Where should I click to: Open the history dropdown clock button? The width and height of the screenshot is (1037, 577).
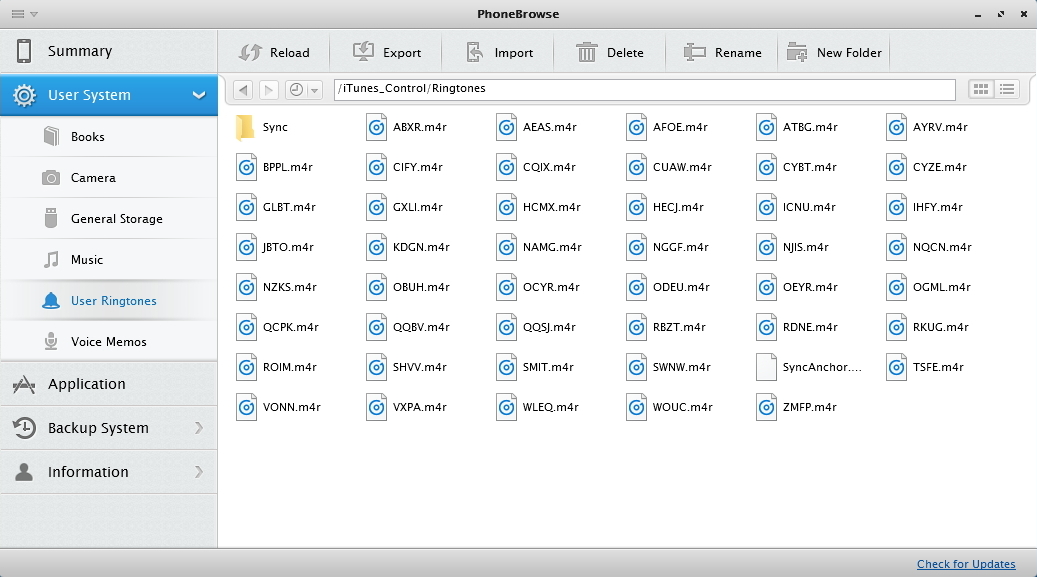pos(303,90)
